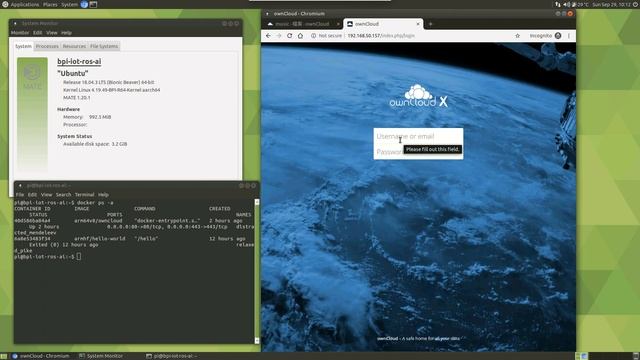640x360 pixels.
Task: Open the System menu in top panel
Action: click(x=69, y=4)
